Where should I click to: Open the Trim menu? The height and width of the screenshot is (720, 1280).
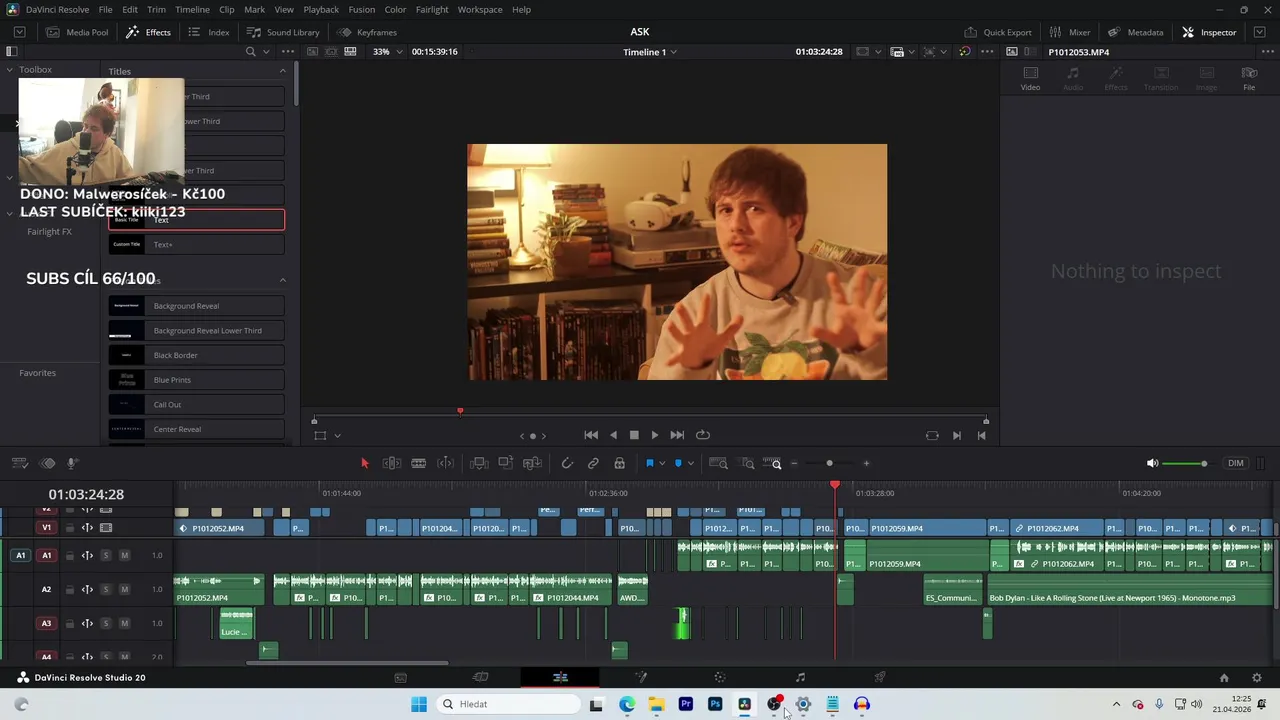156,10
